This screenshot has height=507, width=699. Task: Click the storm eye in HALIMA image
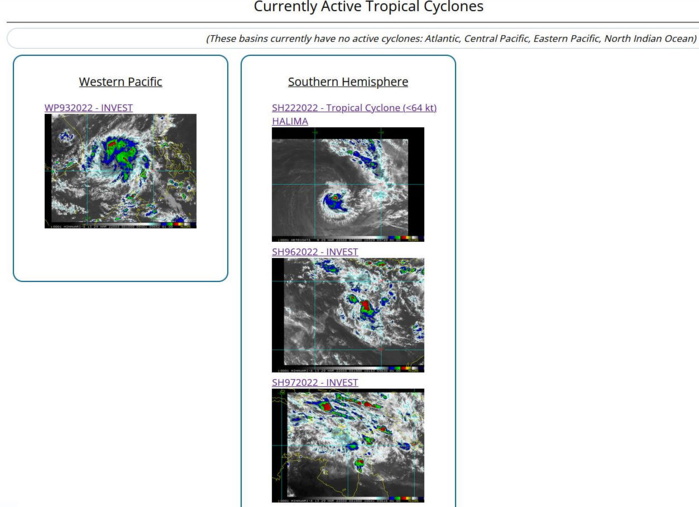(333, 202)
